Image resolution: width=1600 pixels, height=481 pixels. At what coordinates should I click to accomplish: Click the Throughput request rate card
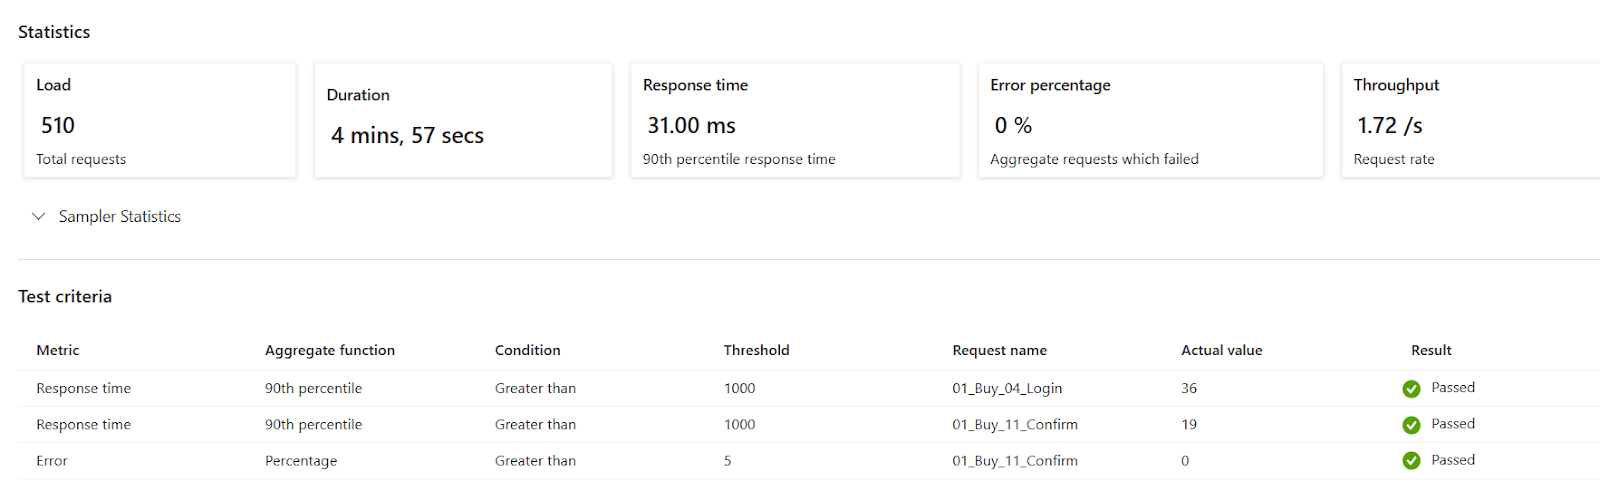(x=1471, y=120)
